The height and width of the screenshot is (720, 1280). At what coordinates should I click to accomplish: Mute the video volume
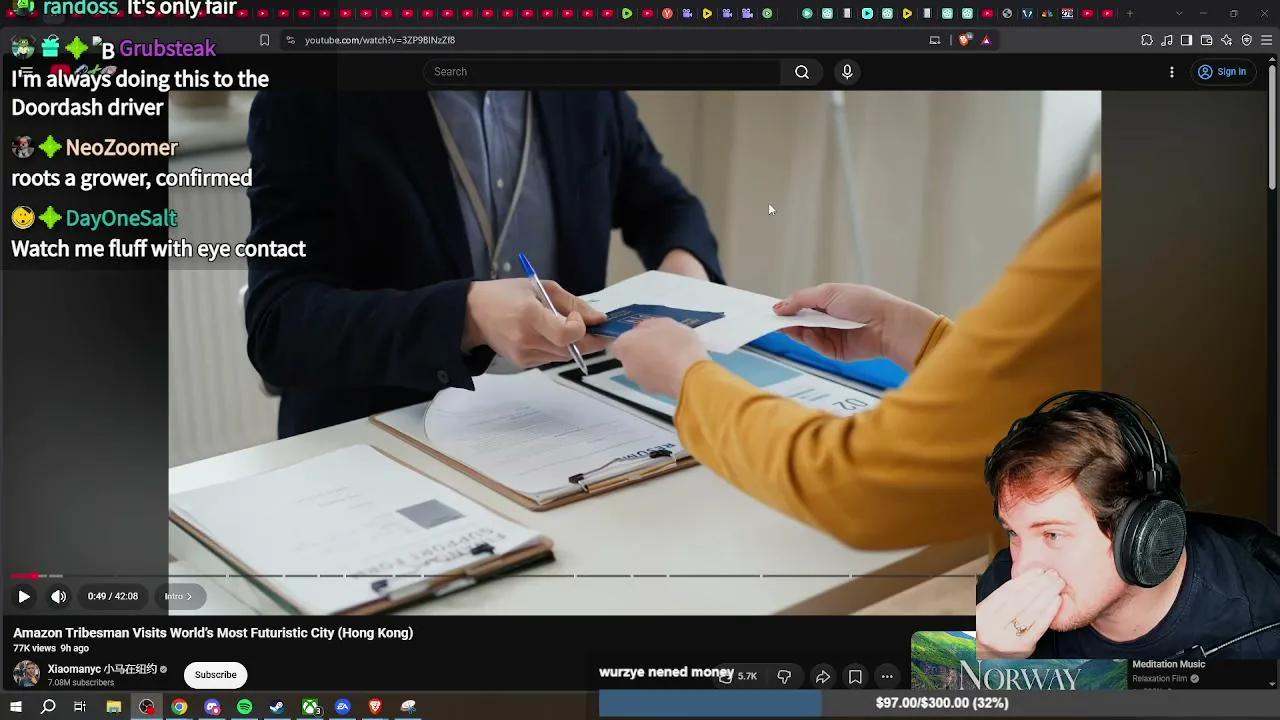pyautogui.click(x=59, y=597)
